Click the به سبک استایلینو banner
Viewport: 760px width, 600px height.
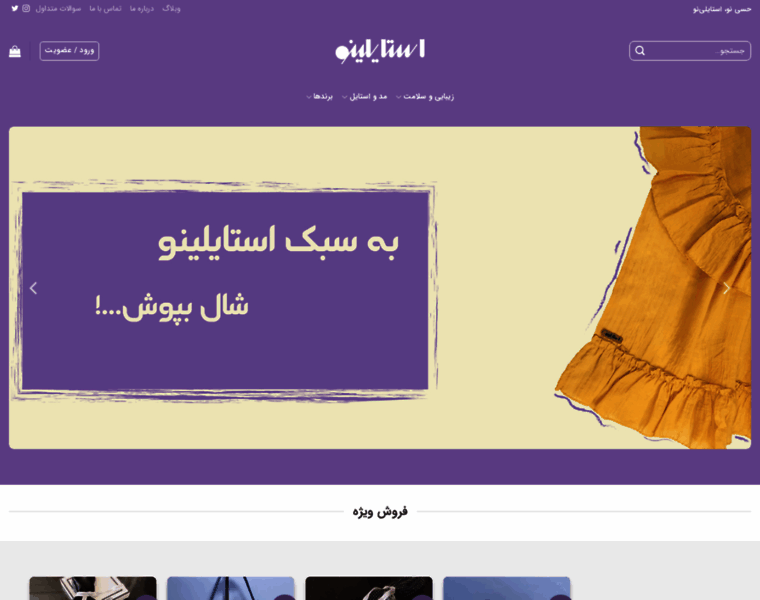[380, 288]
